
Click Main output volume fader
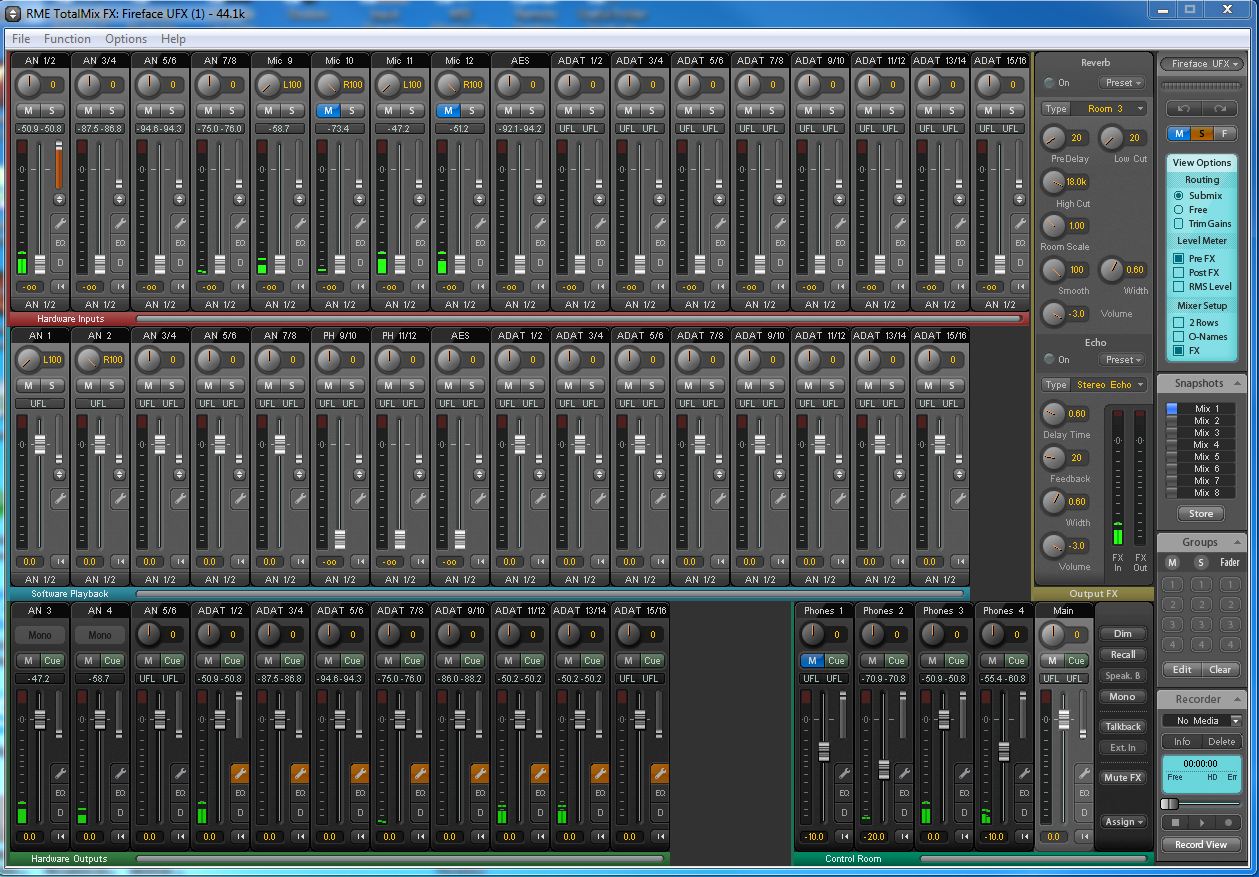[1064, 719]
